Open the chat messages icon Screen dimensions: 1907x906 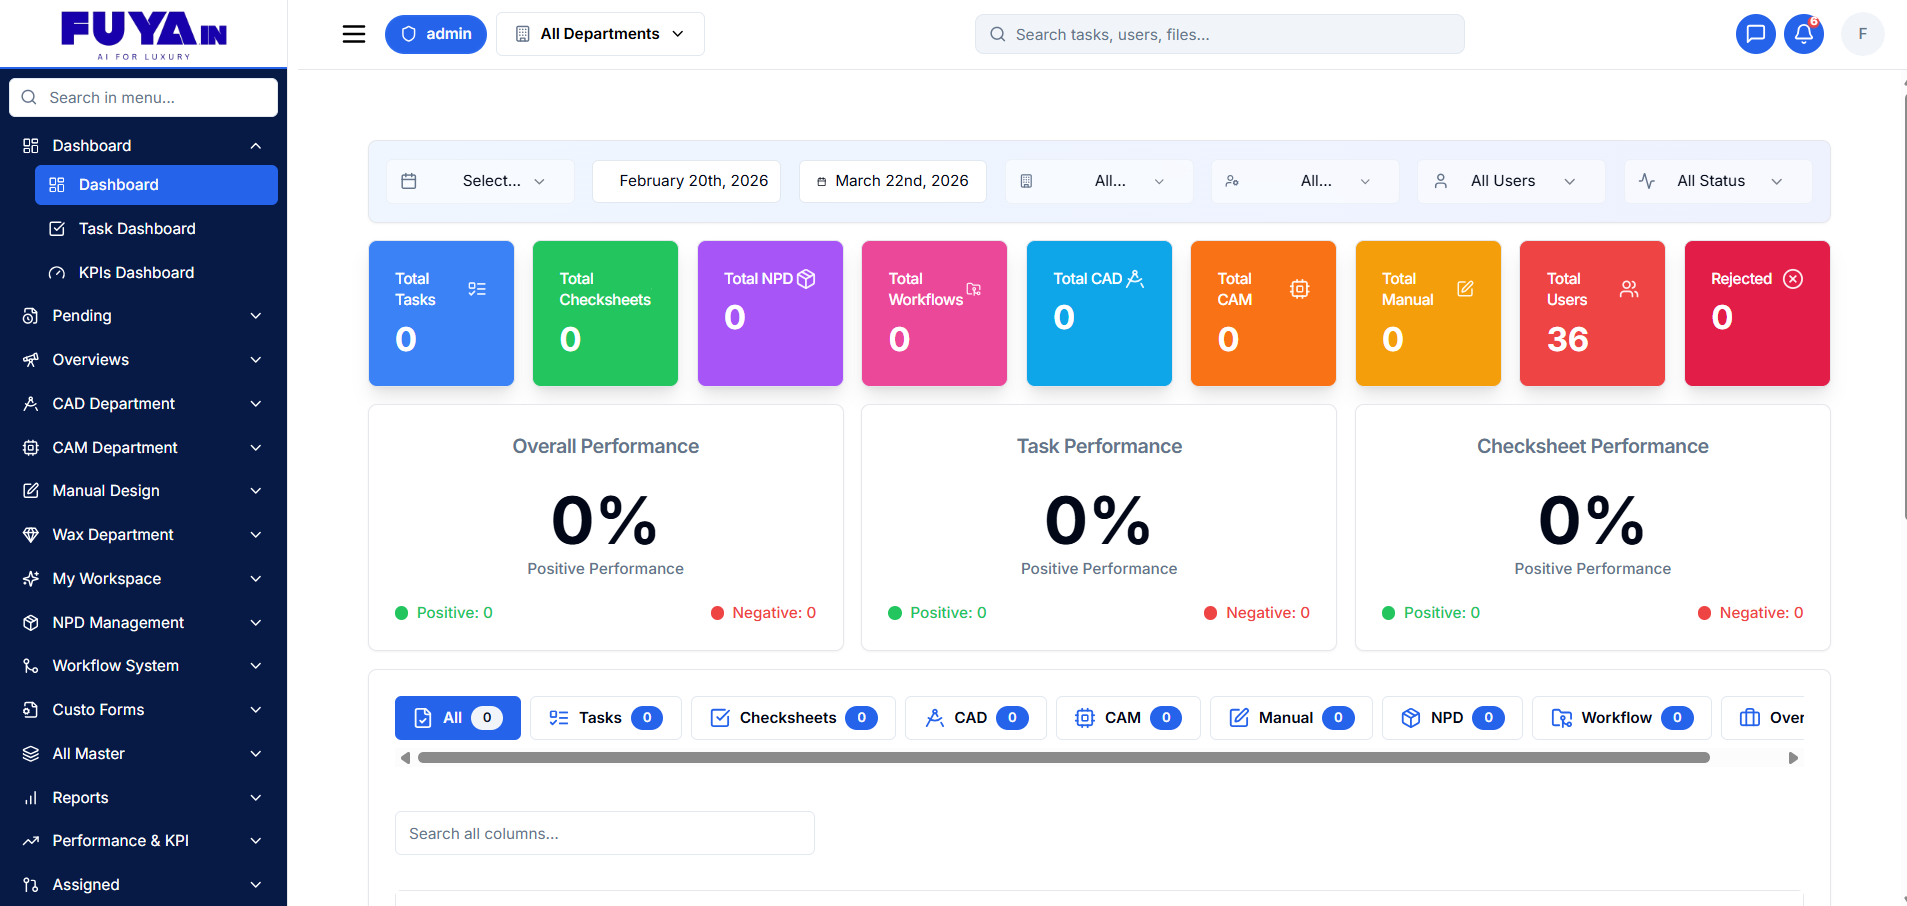[1755, 34]
